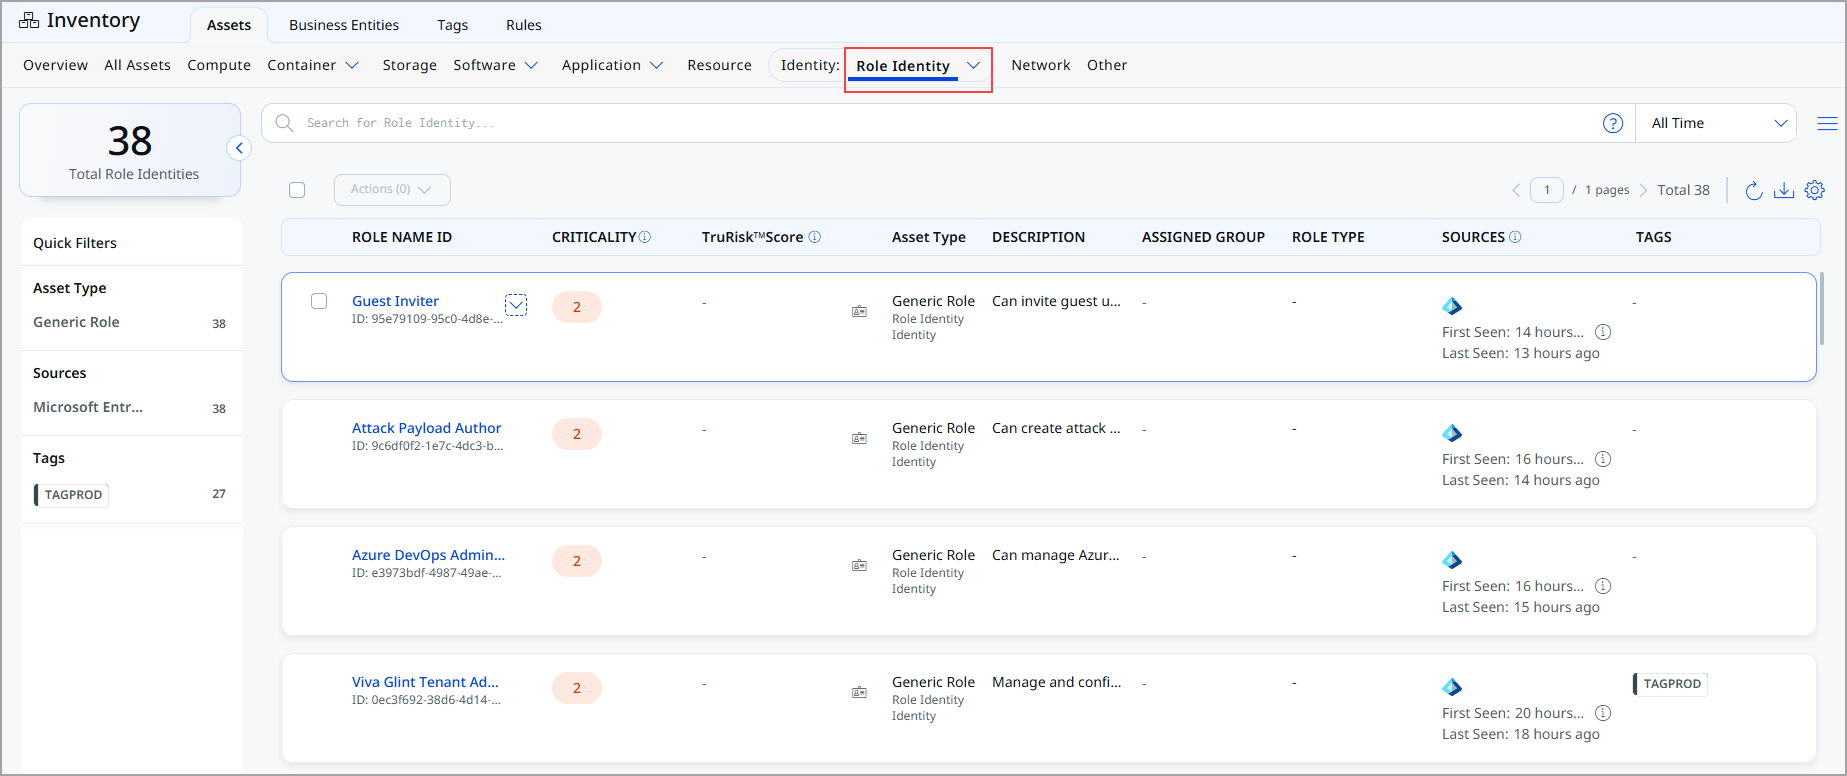Collapse the left filter panel arrow

pos(239,148)
